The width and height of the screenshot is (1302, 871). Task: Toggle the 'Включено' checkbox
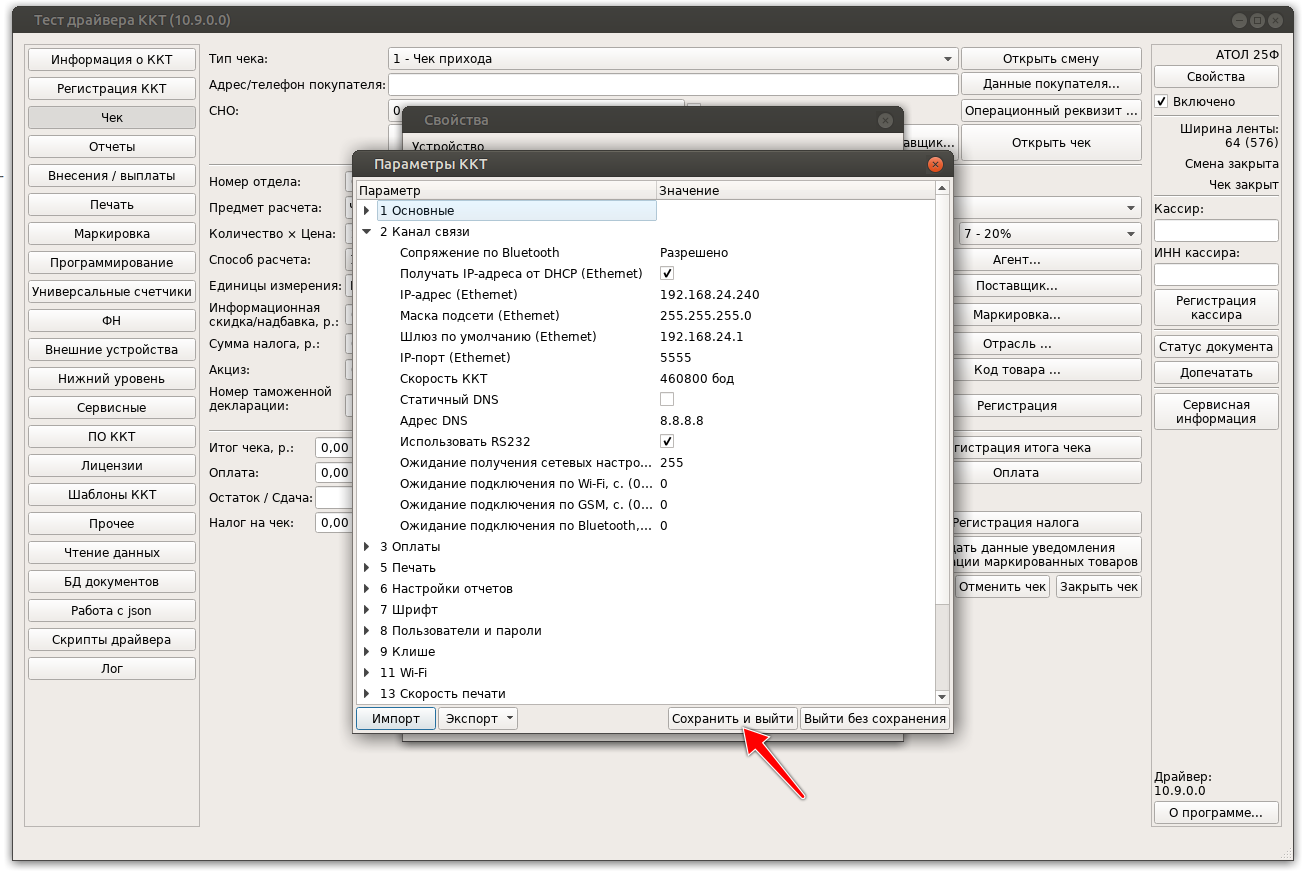(1161, 102)
